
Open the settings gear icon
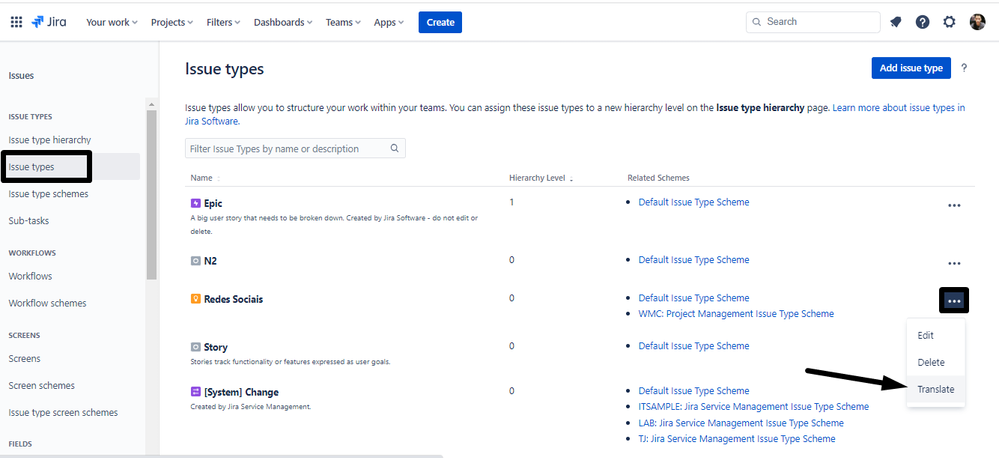(949, 22)
